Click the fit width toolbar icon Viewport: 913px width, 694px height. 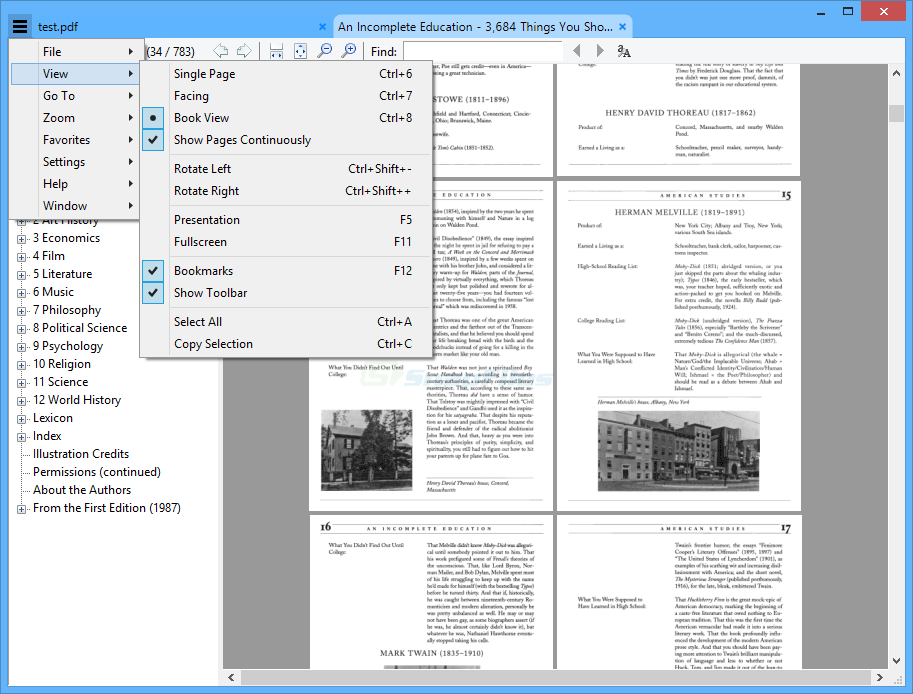point(276,51)
